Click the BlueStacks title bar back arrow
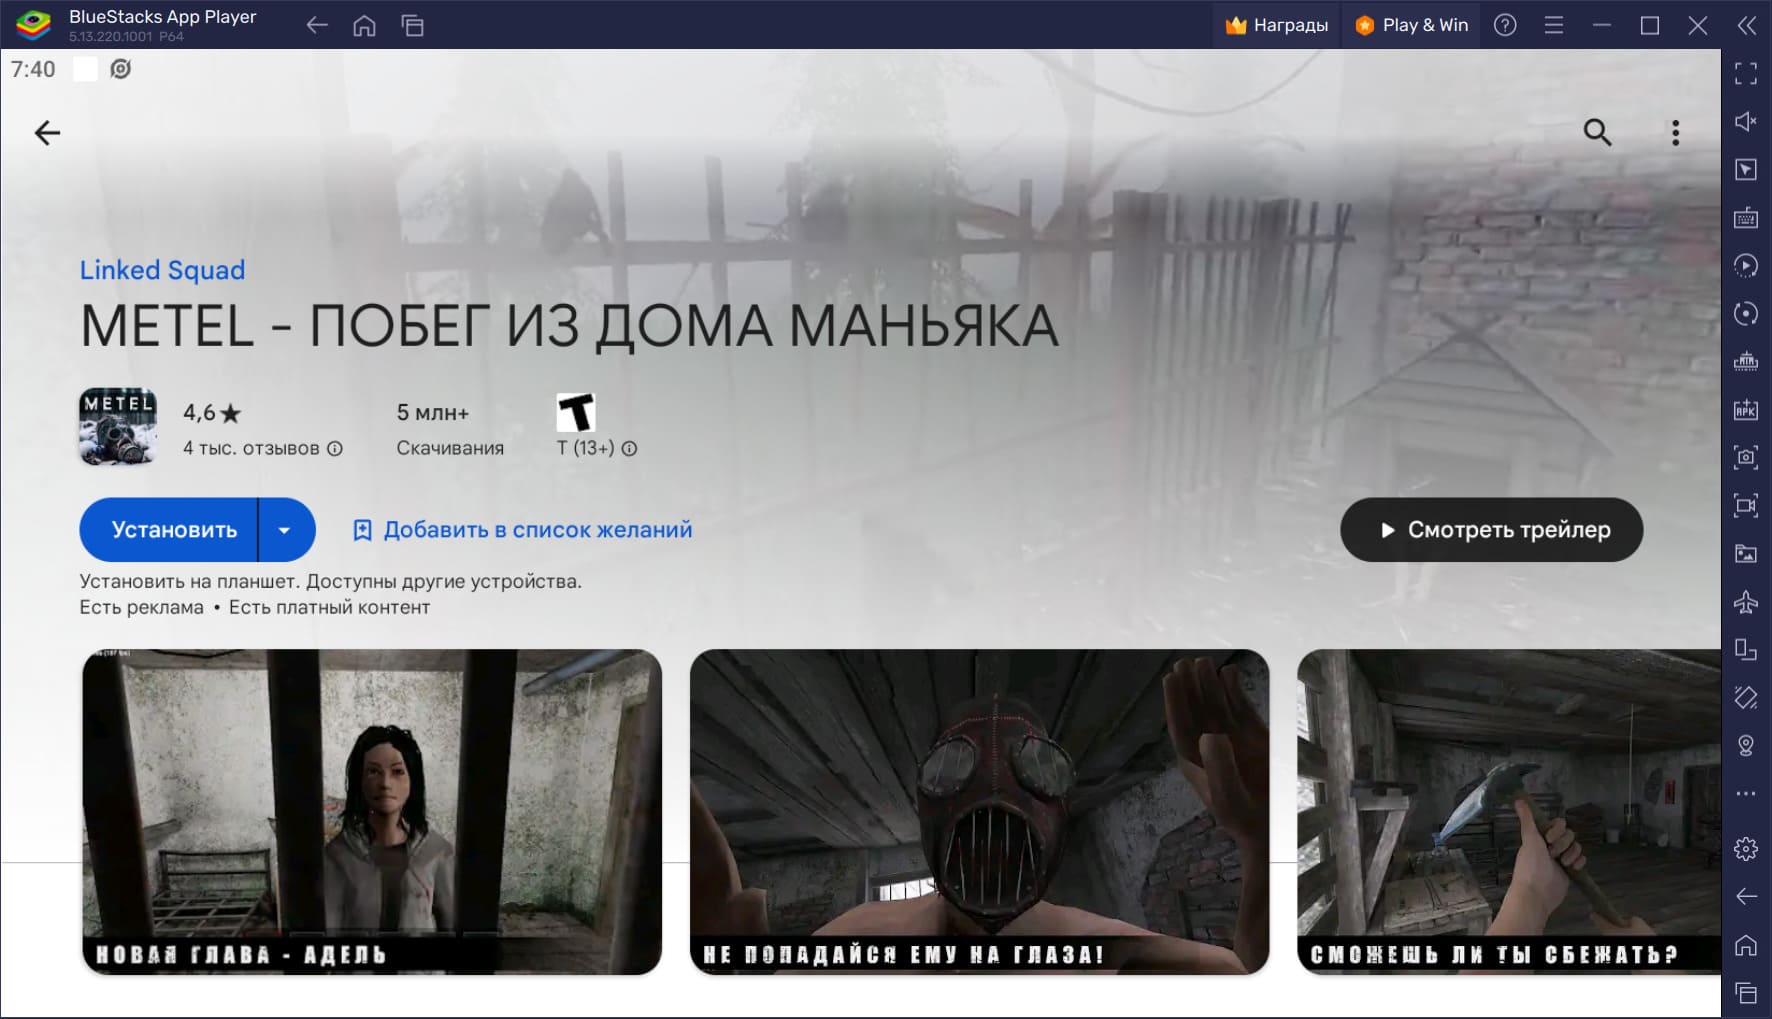Image resolution: width=1772 pixels, height=1019 pixels. 317,25
